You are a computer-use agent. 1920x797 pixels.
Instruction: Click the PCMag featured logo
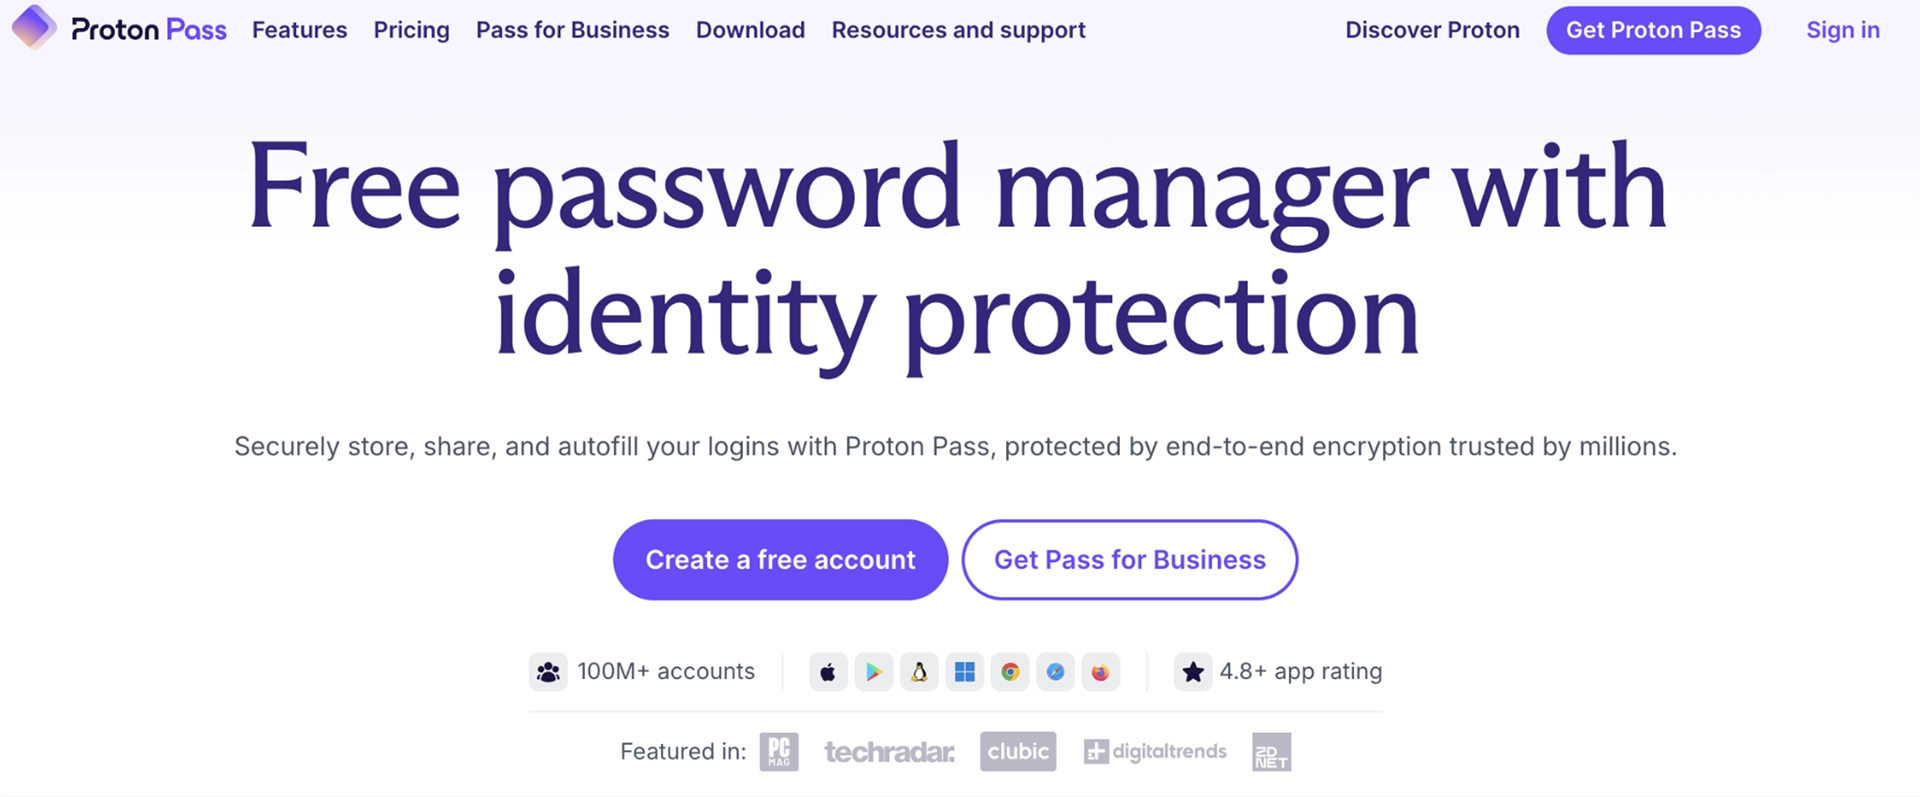click(x=778, y=751)
